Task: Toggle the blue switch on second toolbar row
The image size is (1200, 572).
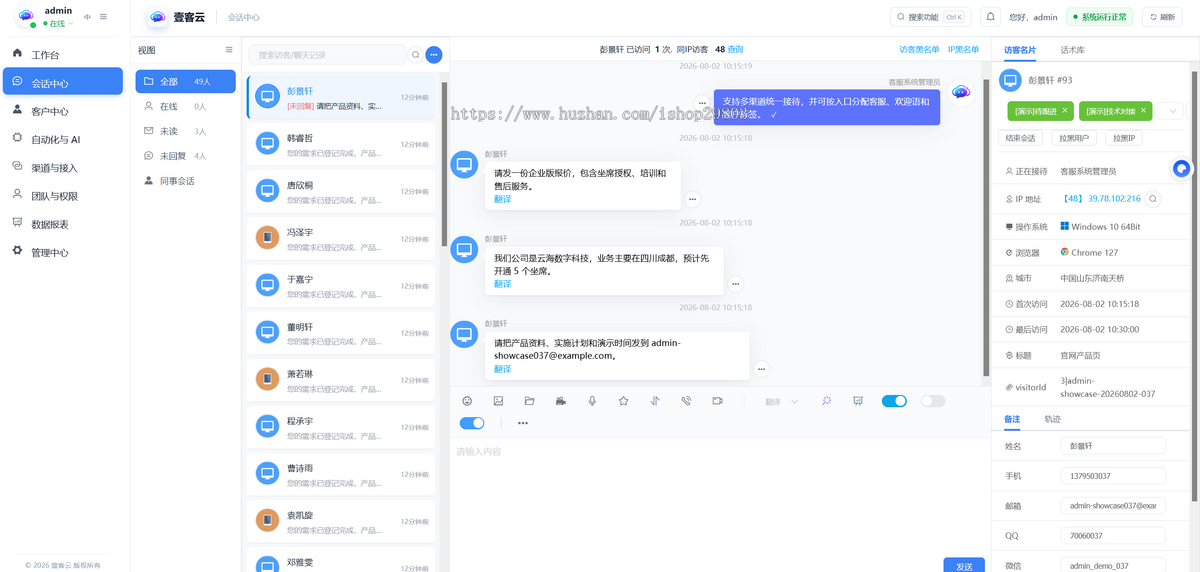Action: click(472, 423)
